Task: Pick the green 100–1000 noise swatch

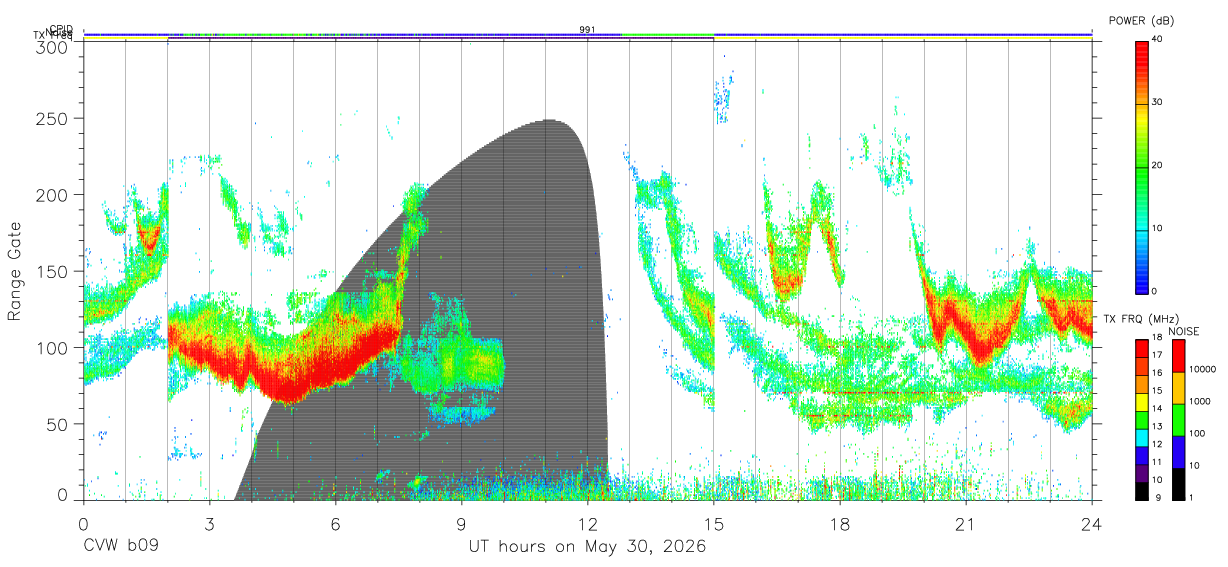Action: pos(1178,420)
